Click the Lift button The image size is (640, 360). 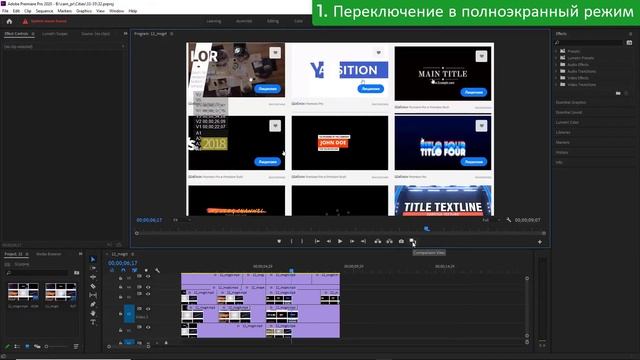coord(378,242)
